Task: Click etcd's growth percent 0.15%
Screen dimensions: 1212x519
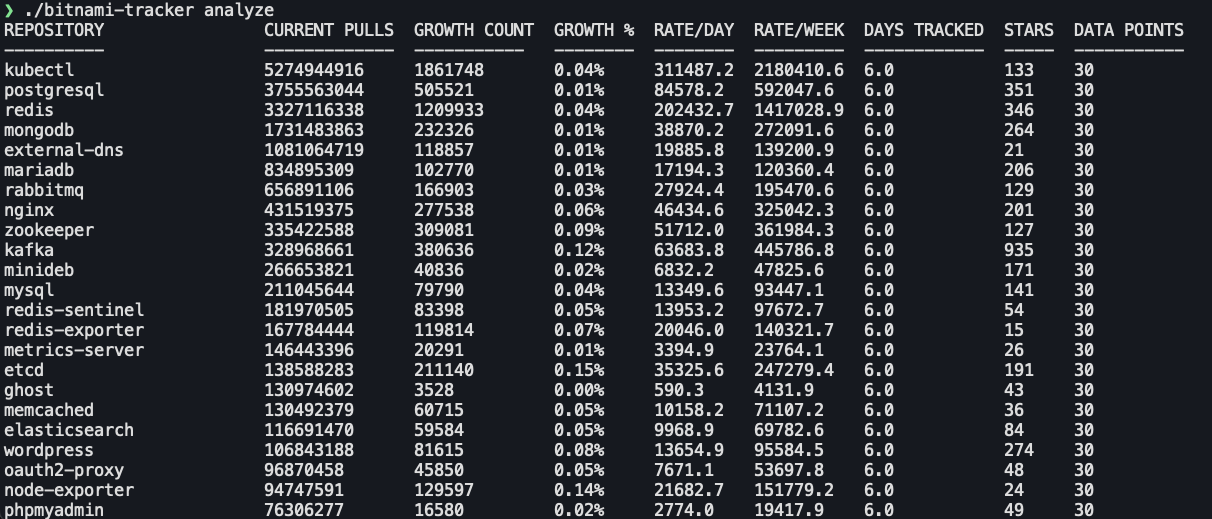Action: tap(579, 370)
